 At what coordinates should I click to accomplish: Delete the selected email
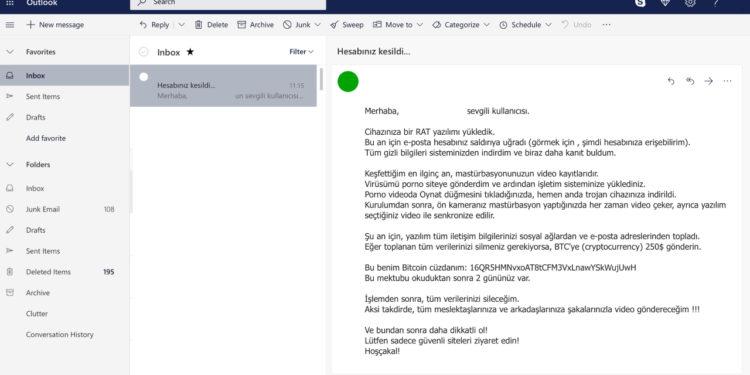tap(211, 25)
